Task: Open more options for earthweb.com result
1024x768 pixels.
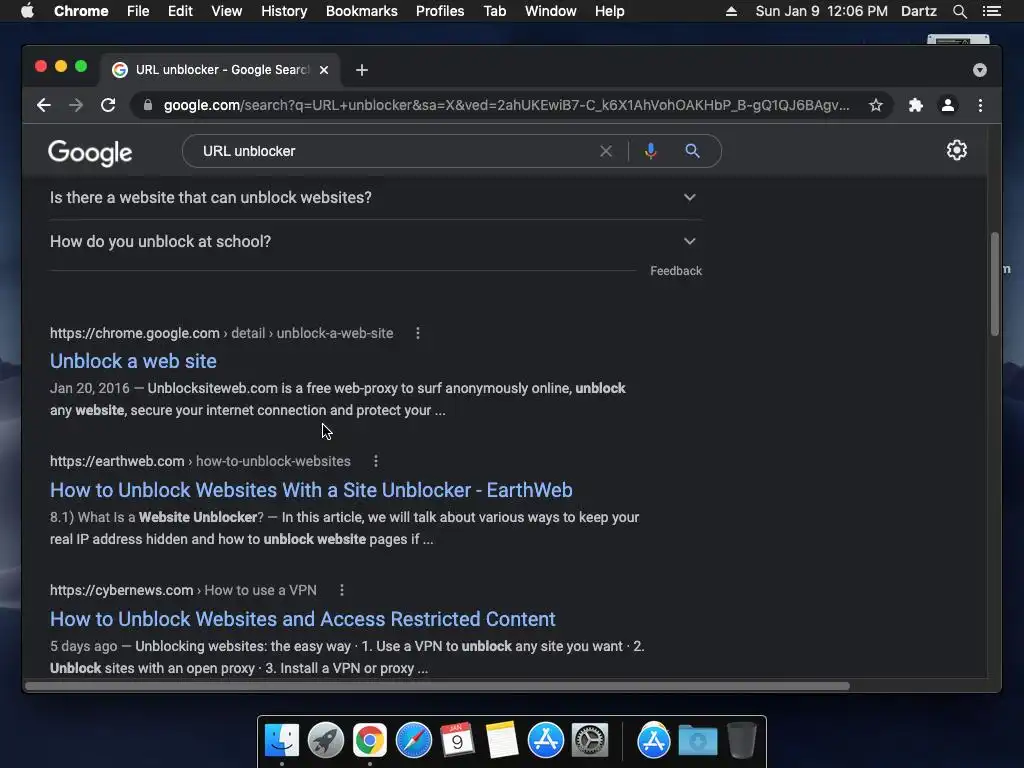Action: pyautogui.click(x=376, y=461)
